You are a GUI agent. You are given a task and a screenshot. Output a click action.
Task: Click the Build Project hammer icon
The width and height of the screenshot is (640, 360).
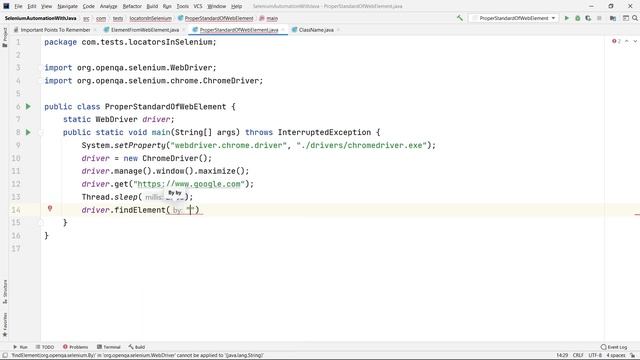(460, 18)
